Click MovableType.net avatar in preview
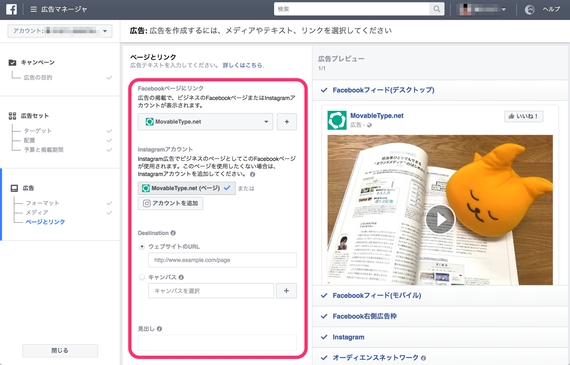 [x=337, y=120]
